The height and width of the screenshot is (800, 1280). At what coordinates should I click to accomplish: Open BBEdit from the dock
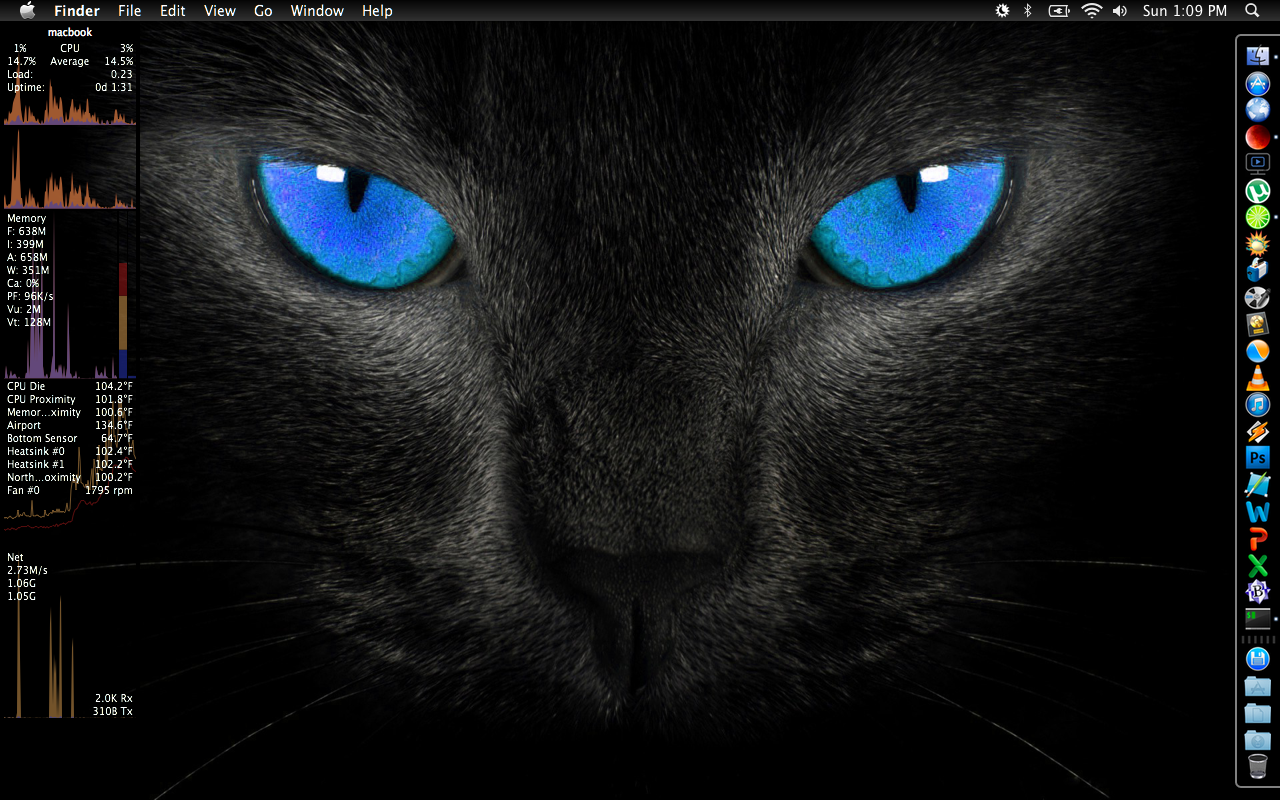pos(1257,591)
